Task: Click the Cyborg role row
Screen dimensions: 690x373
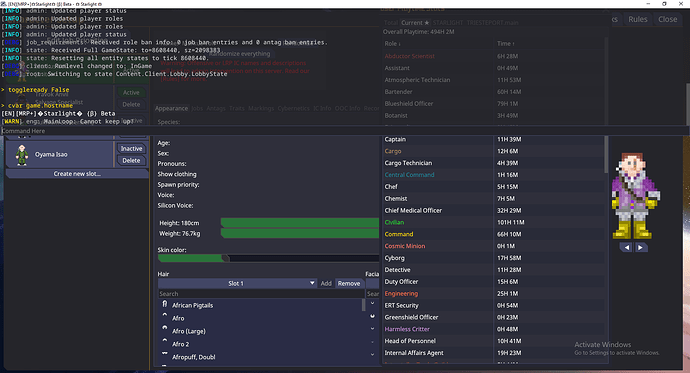Action: (x=493, y=258)
